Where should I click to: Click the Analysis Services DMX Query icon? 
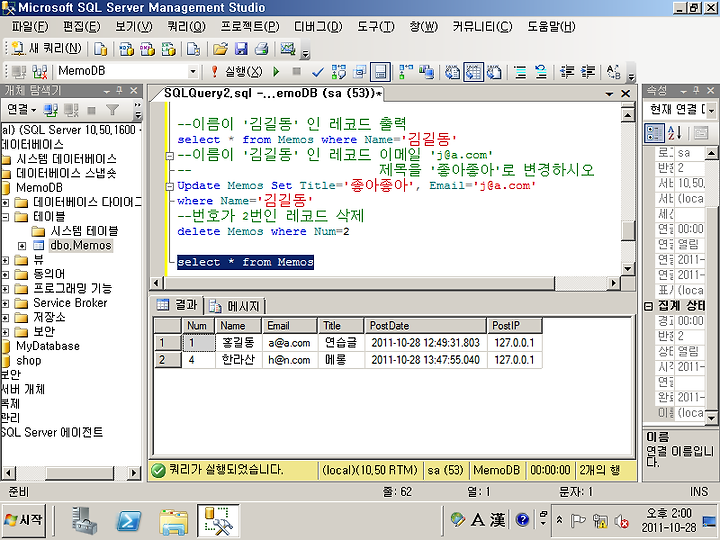coord(147,48)
